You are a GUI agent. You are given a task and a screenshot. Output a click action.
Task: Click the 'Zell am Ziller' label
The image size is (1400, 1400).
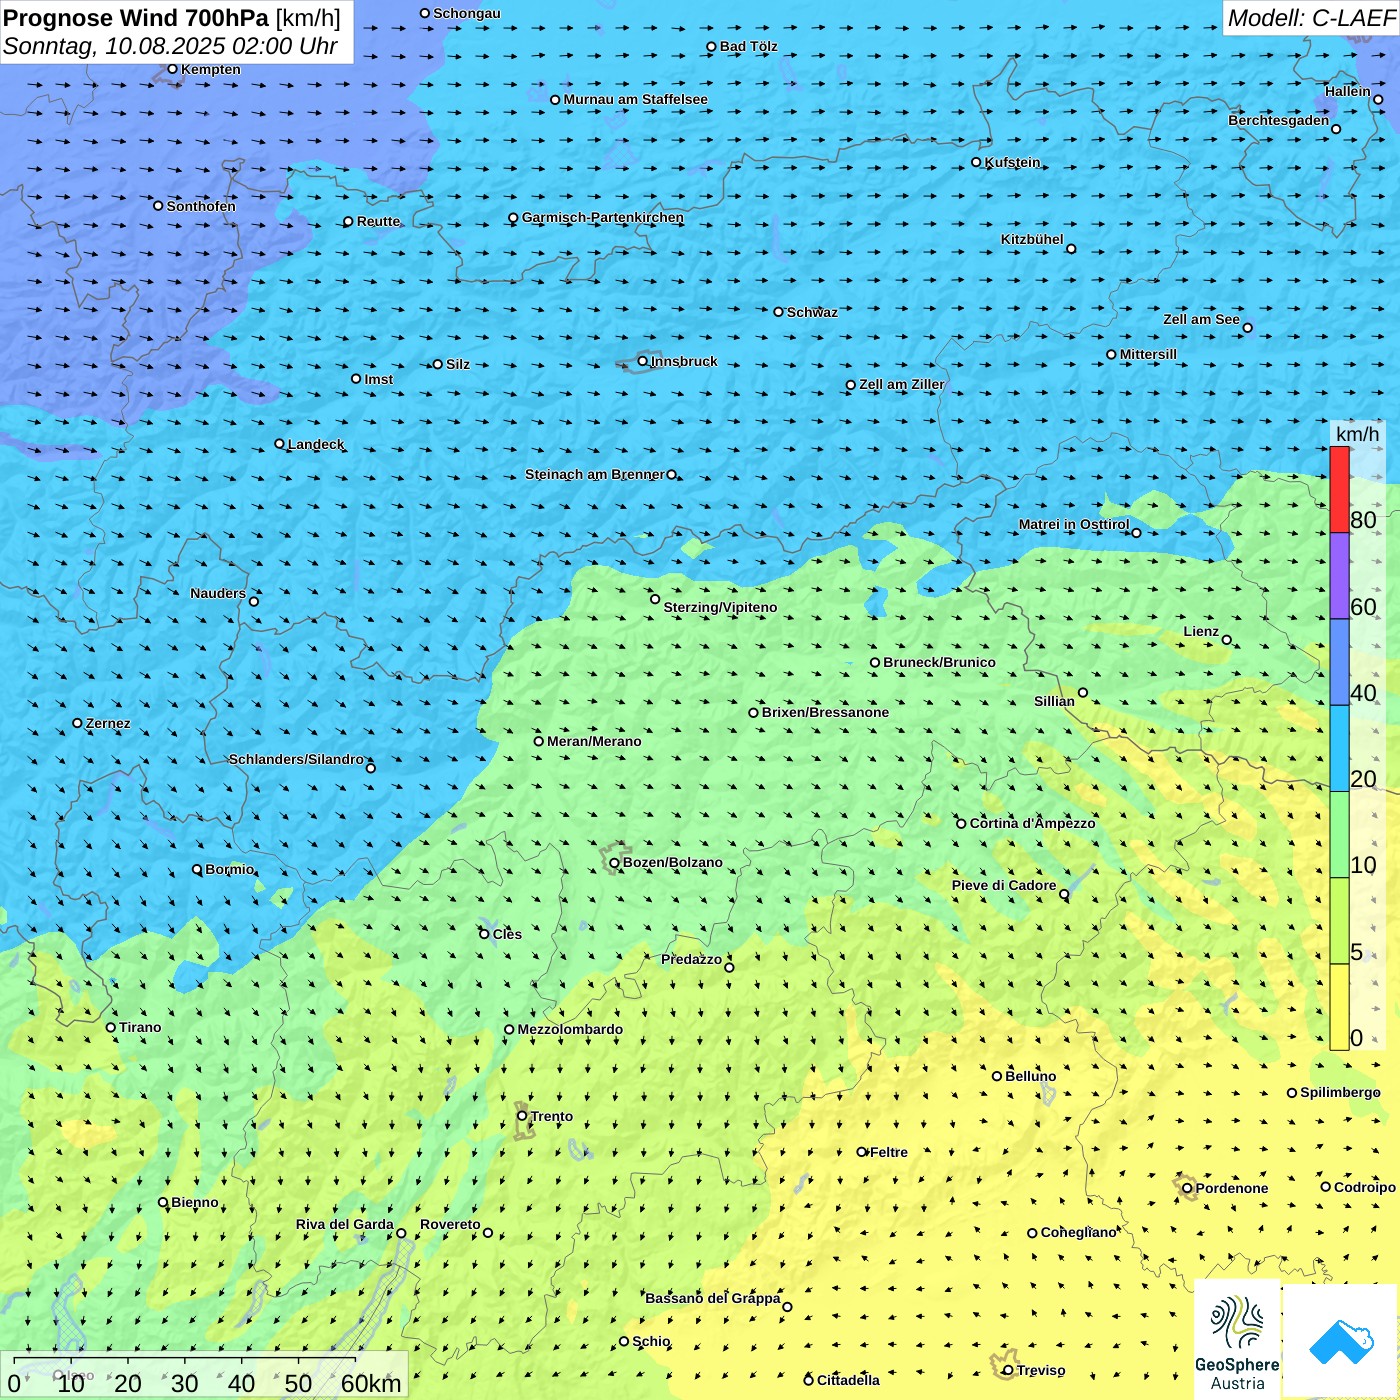click(x=902, y=384)
